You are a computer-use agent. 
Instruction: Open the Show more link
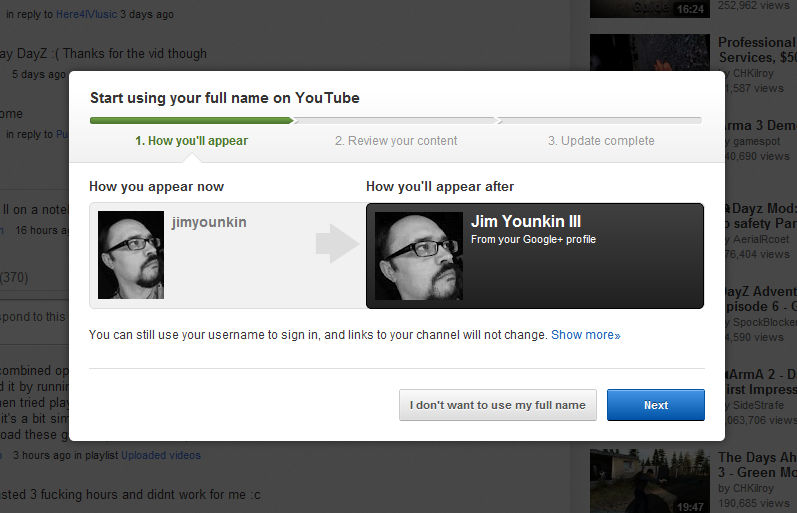click(586, 335)
